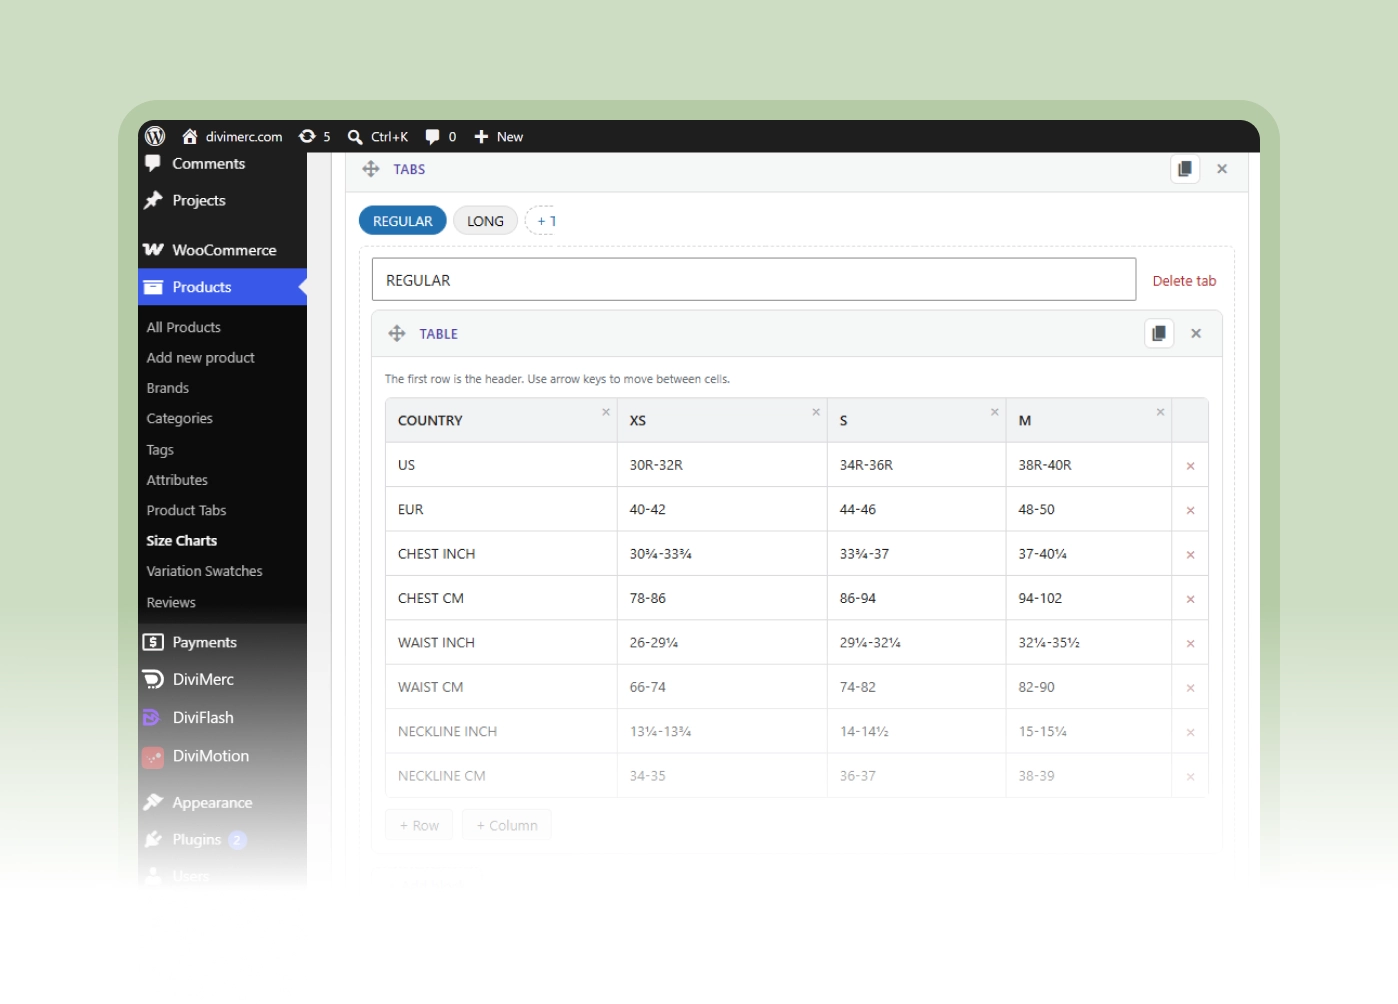Open the comments bubble in admin bar
This screenshot has height=1004, width=1398.
[x=440, y=137]
